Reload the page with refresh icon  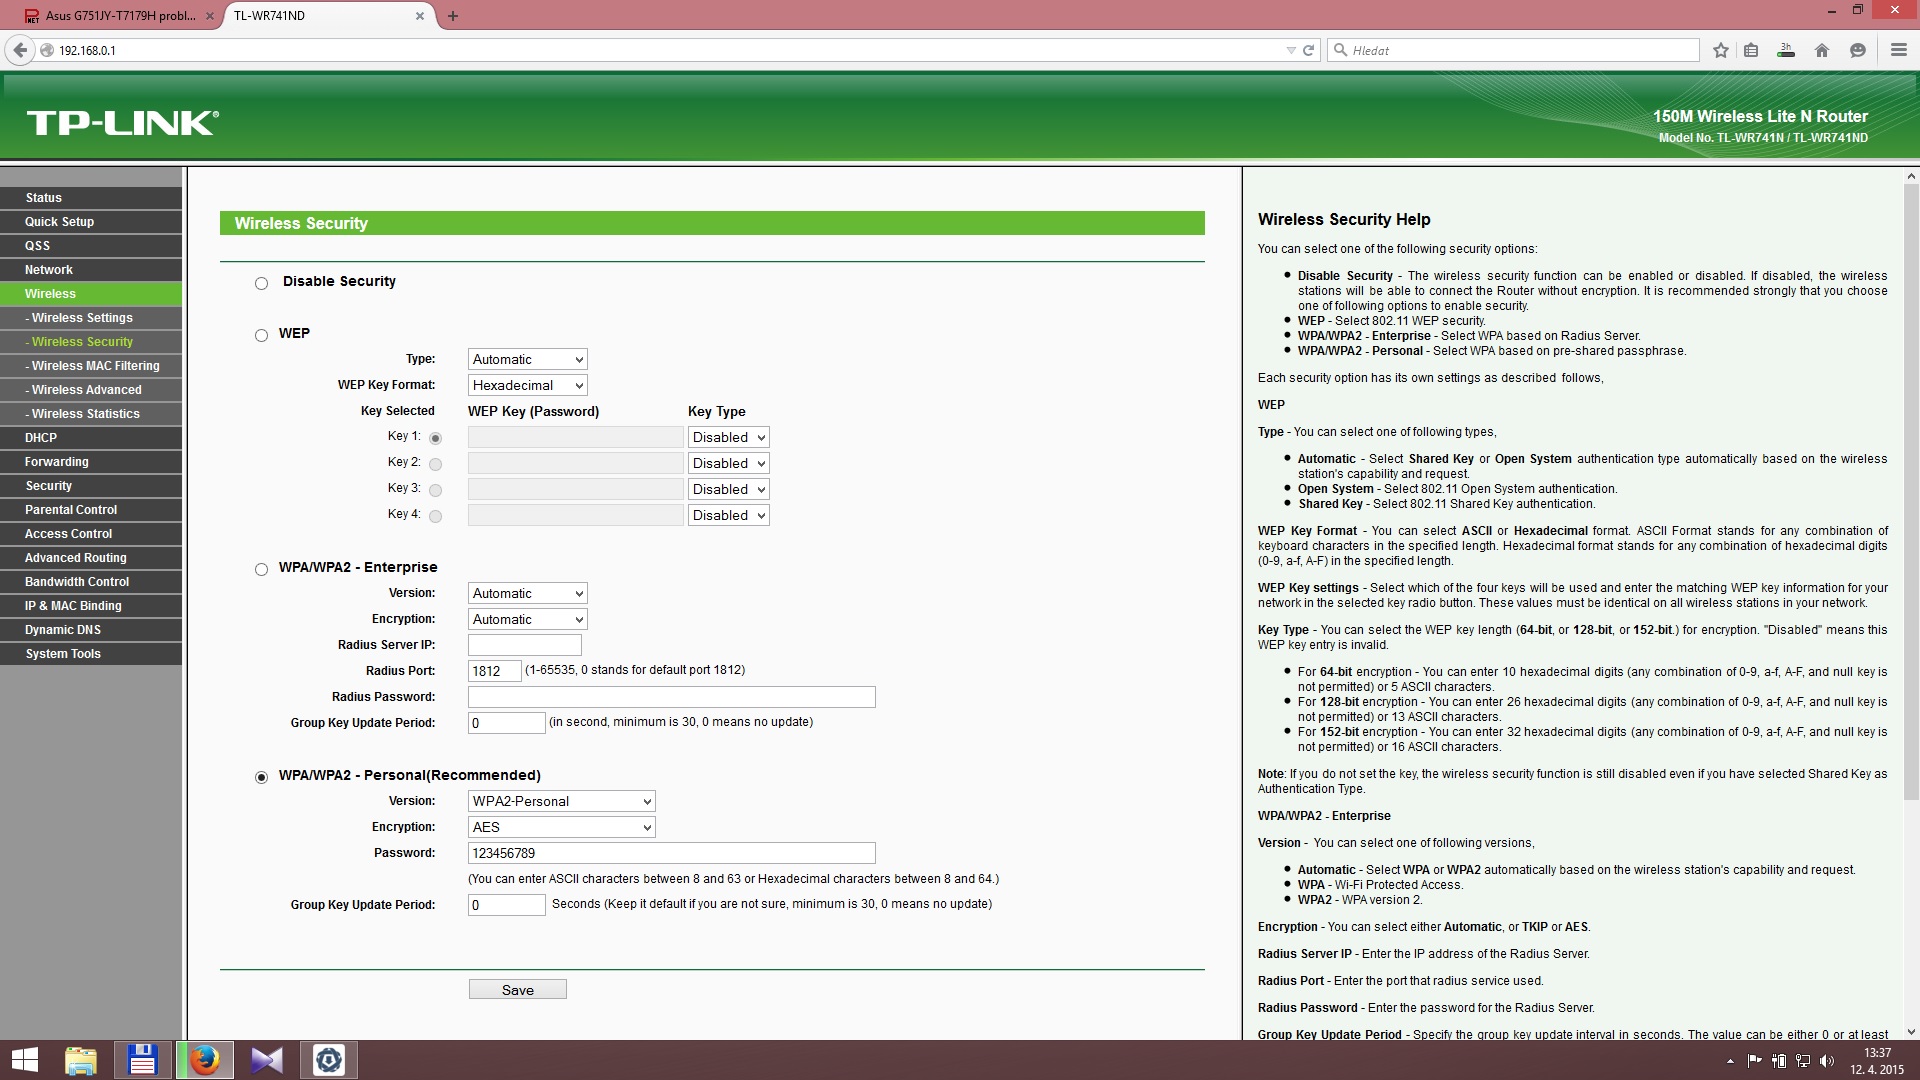coord(1308,50)
